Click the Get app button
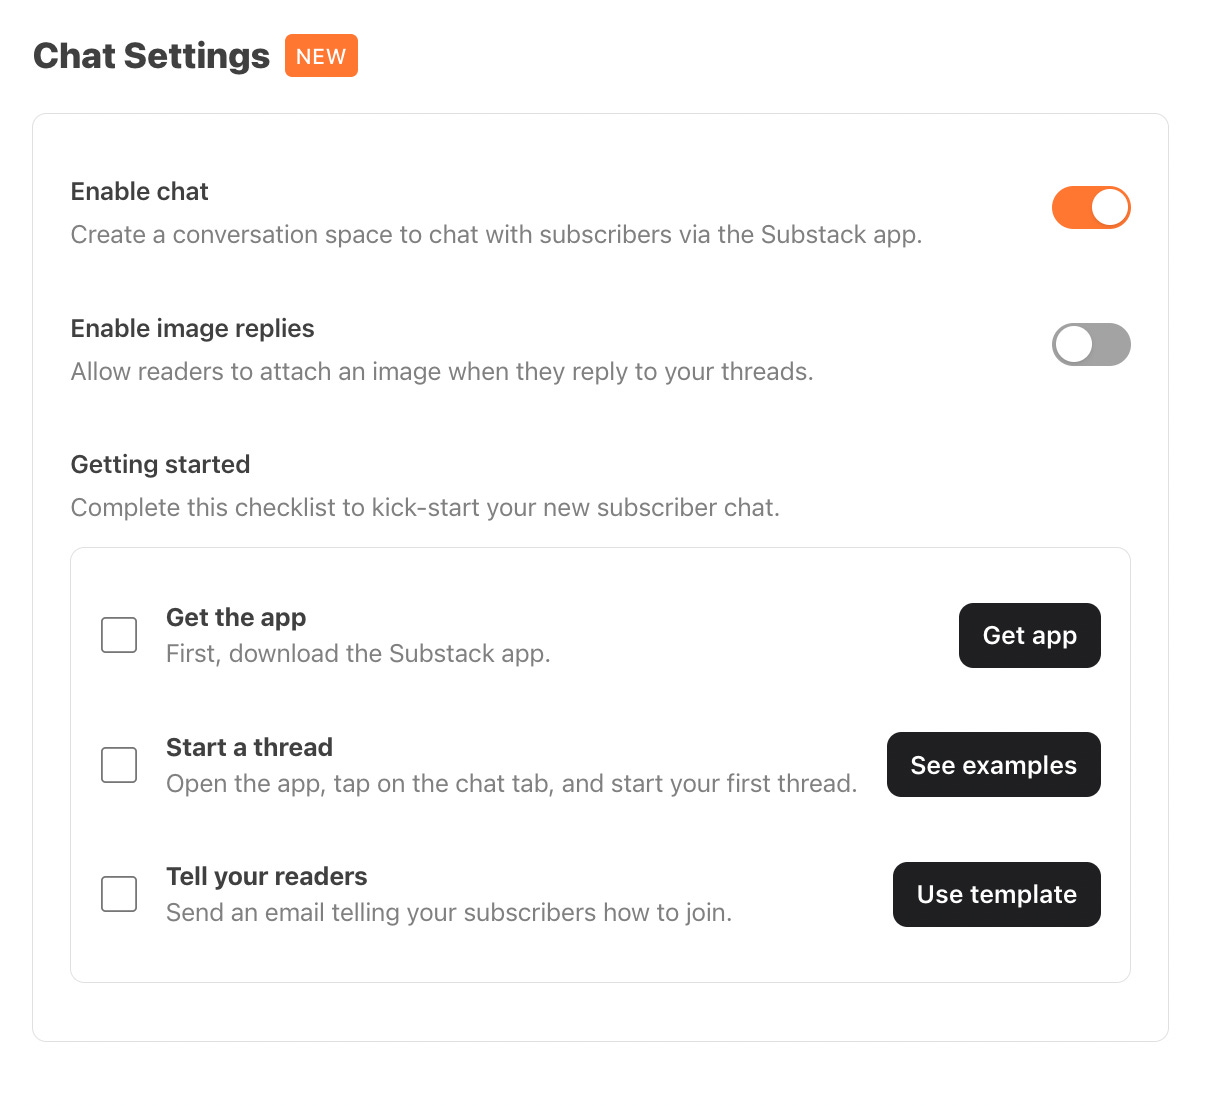Image resolution: width=1212 pixels, height=1106 pixels. point(1029,635)
